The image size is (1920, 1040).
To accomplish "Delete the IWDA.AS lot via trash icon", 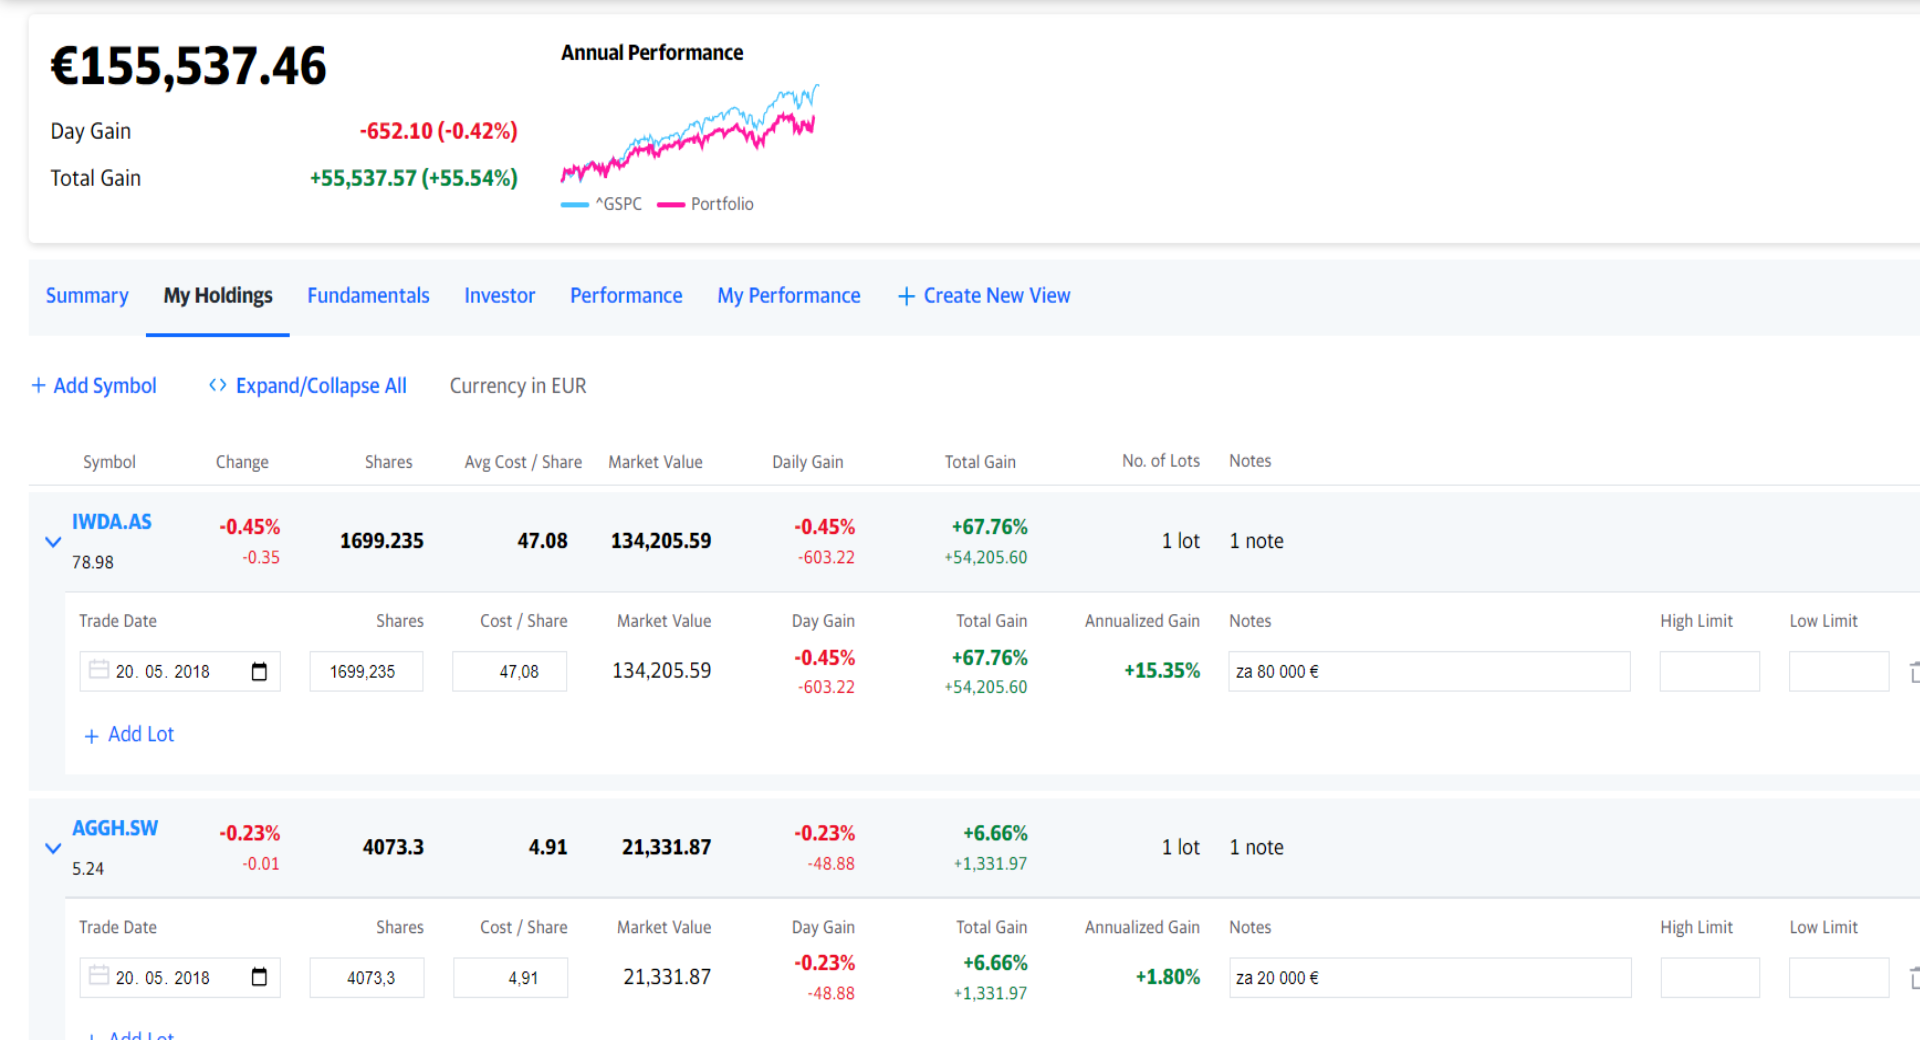I will click(x=1914, y=672).
